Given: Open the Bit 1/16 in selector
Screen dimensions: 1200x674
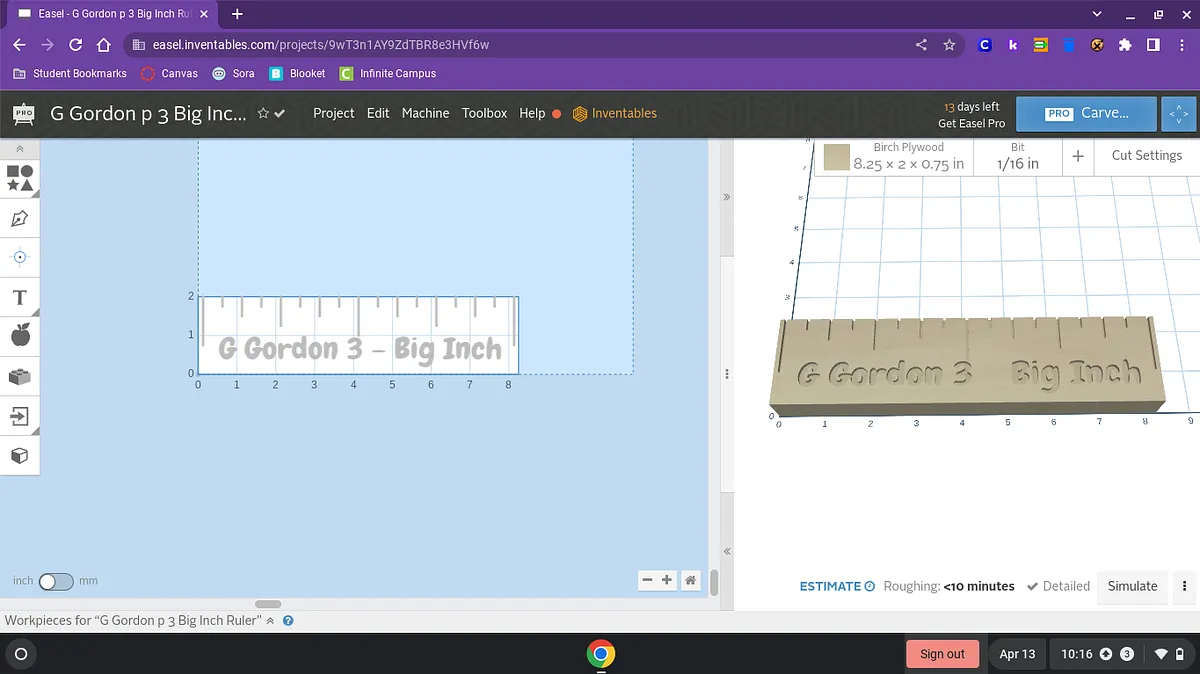Looking at the screenshot, I should point(1017,156).
